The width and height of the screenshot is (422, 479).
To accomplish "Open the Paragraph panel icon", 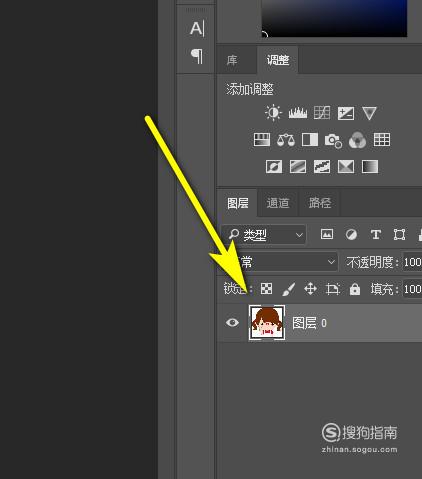I will (x=197, y=56).
